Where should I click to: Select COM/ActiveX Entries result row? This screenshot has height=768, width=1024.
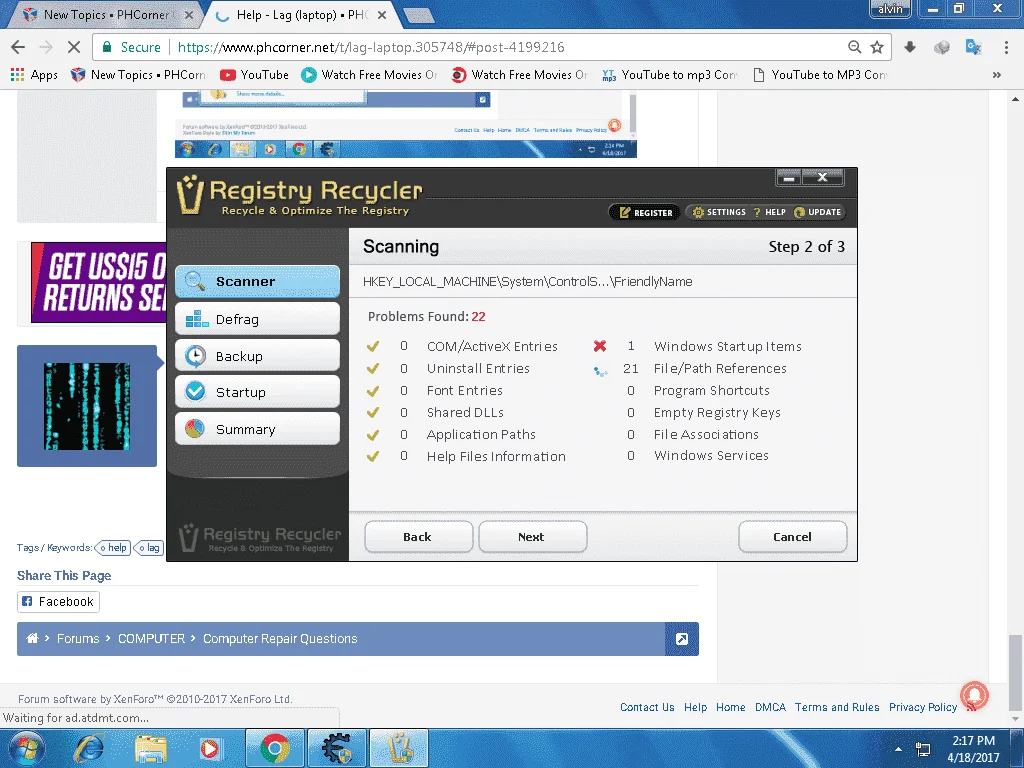point(462,346)
